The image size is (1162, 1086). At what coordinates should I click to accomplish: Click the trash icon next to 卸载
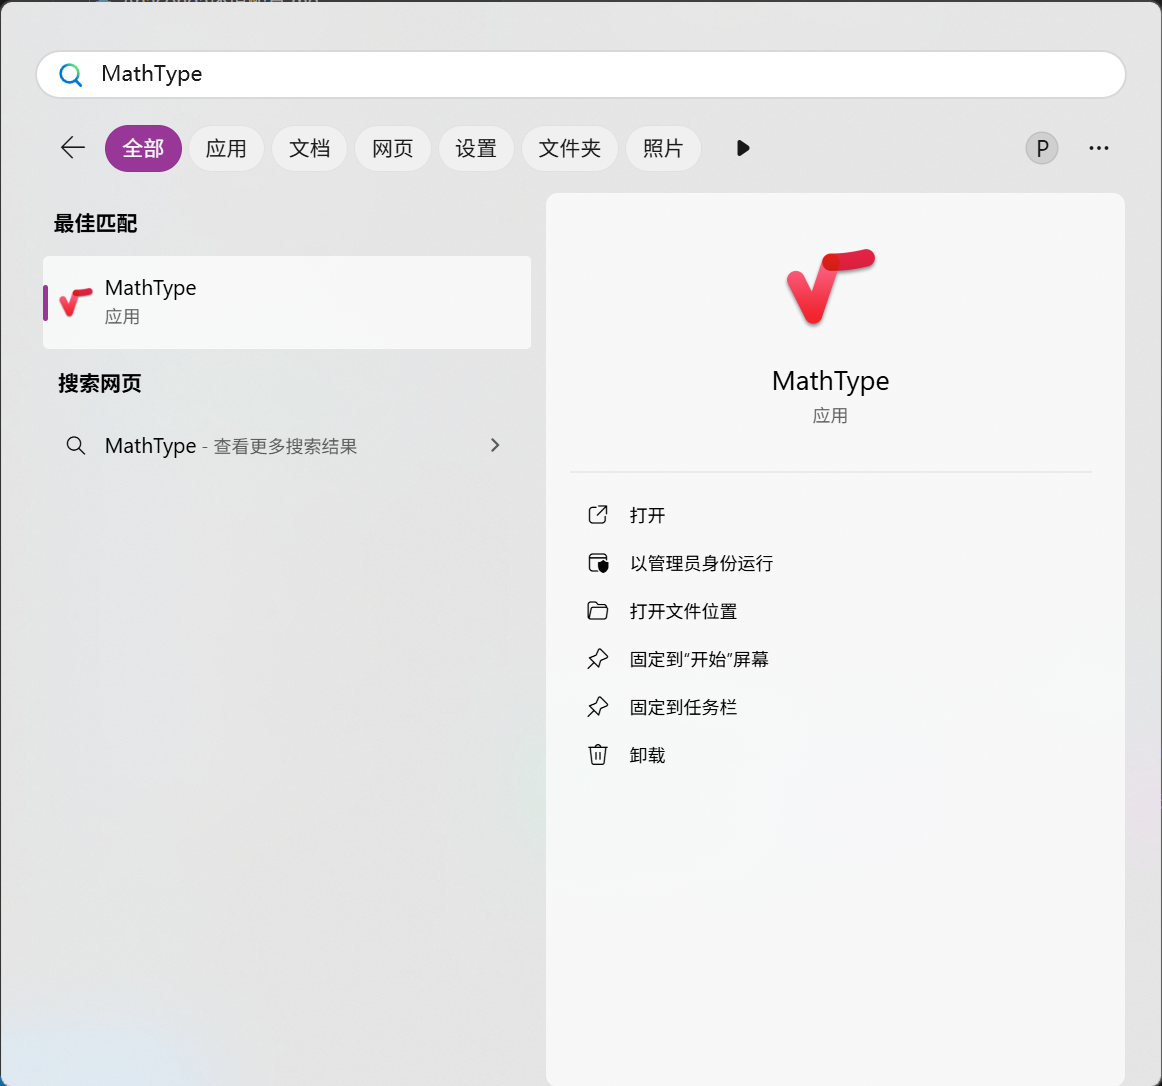[x=598, y=755]
